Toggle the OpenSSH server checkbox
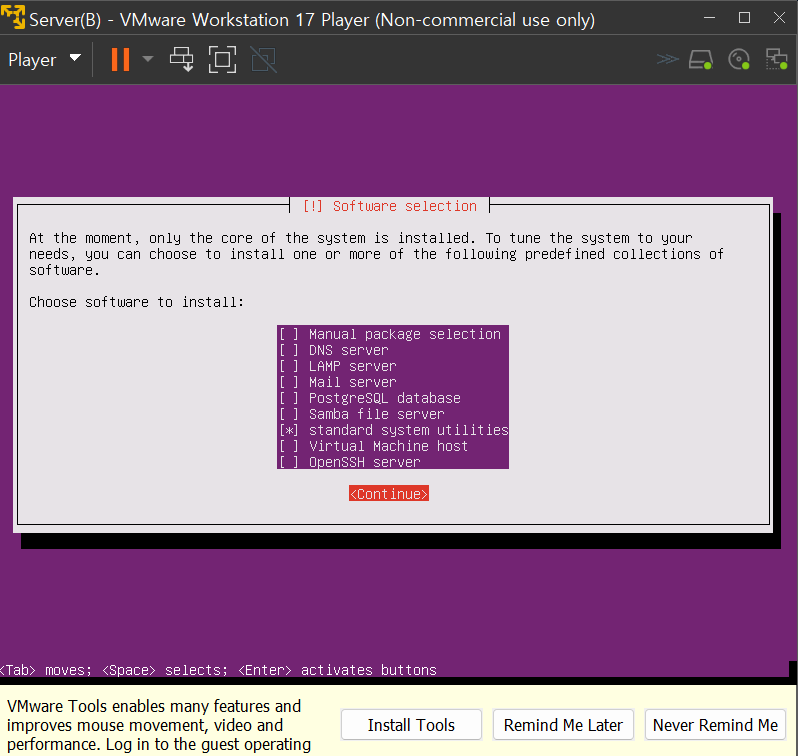The image size is (798, 756). coord(289,462)
